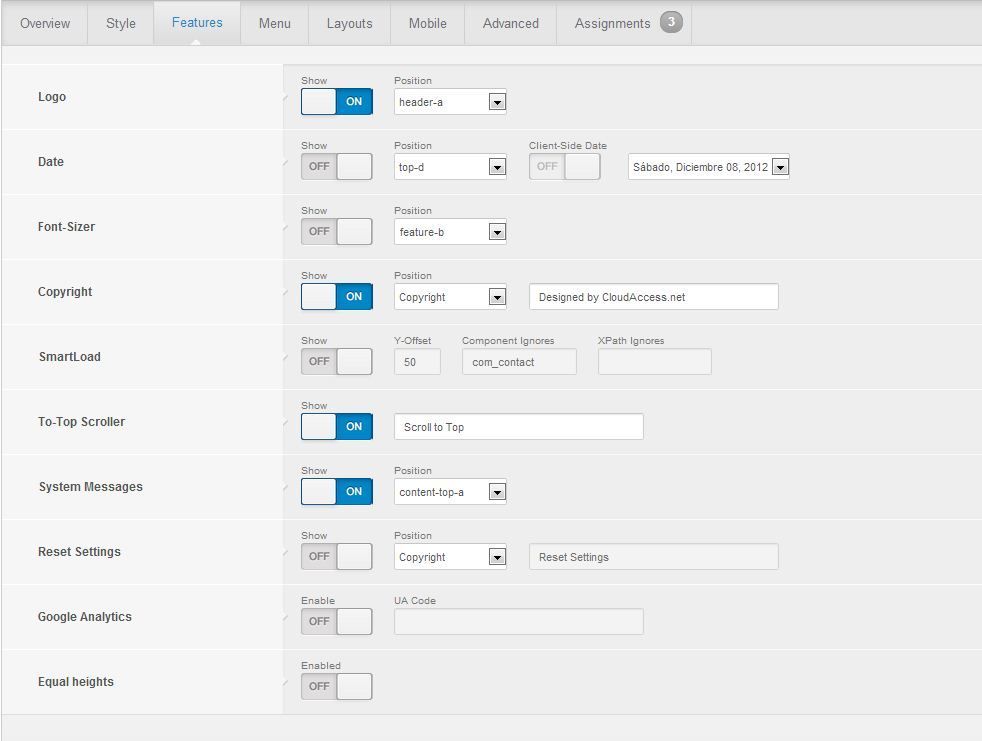982x741 pixels.
Task: Enable Google Analytics toggle
Action: (337, 621)
